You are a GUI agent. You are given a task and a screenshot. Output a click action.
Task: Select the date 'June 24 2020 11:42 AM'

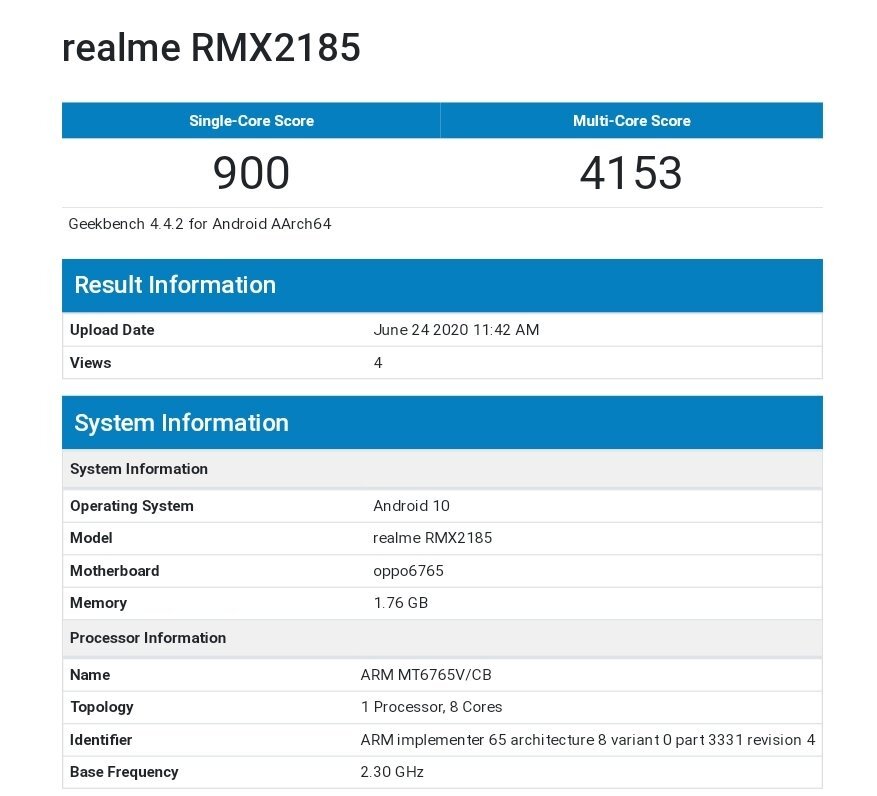click(456, 329)
